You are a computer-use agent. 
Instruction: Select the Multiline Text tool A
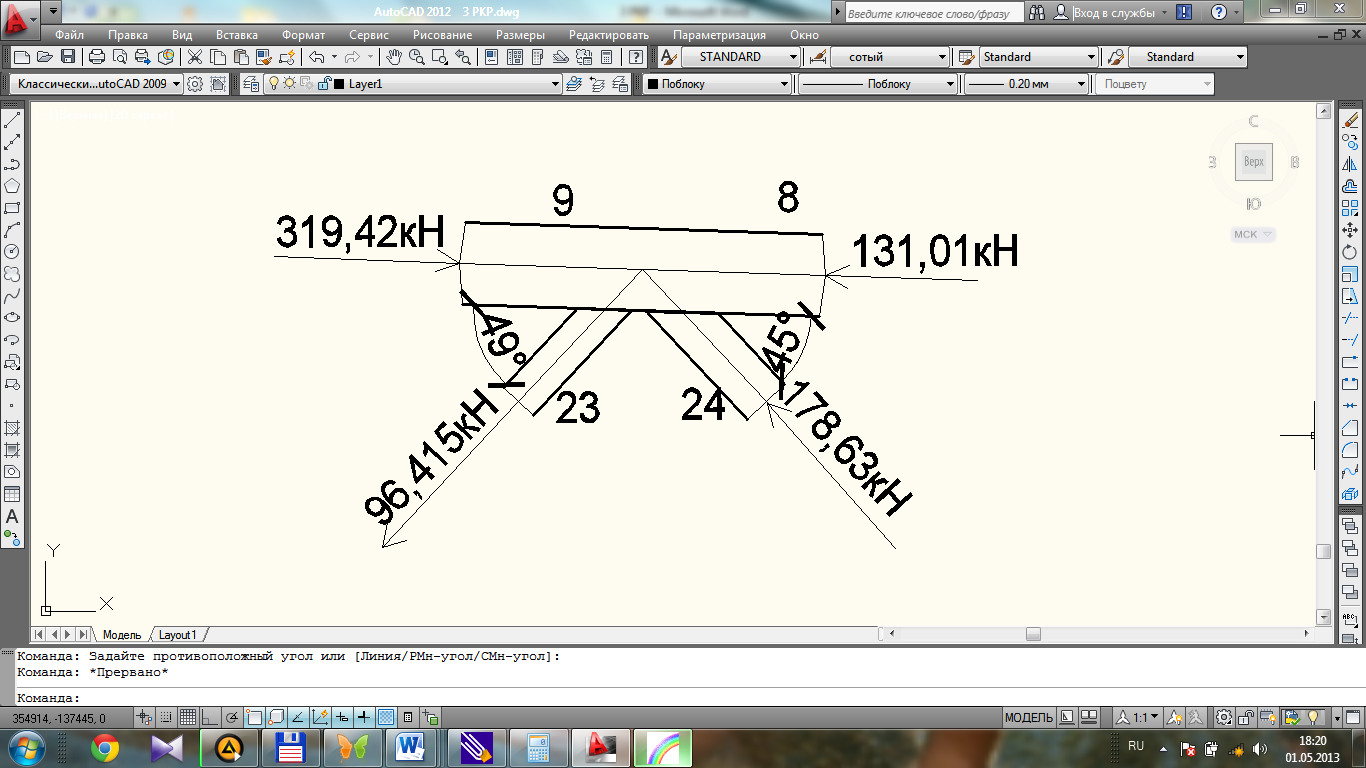(x=13, y=516)
